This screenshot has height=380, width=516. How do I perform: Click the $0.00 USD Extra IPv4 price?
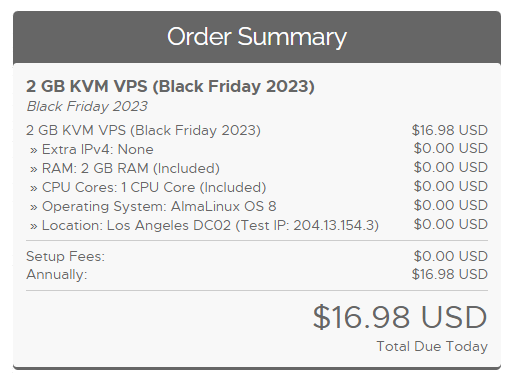[451, 148]
